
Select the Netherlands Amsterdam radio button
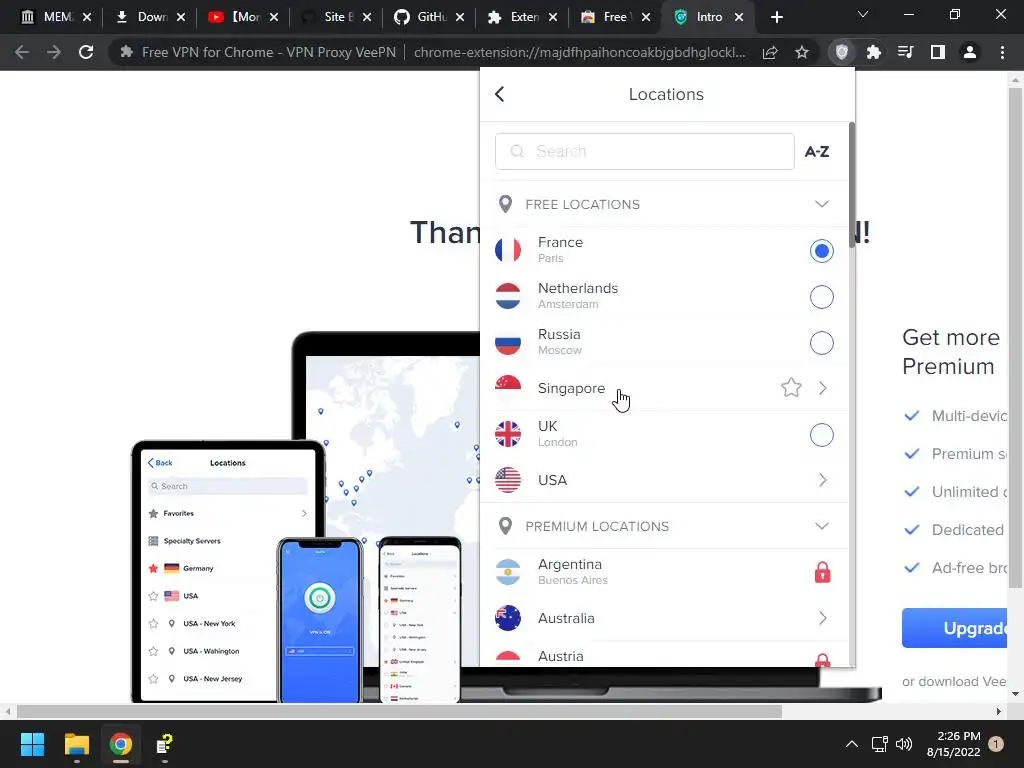(x=822, y=297)
